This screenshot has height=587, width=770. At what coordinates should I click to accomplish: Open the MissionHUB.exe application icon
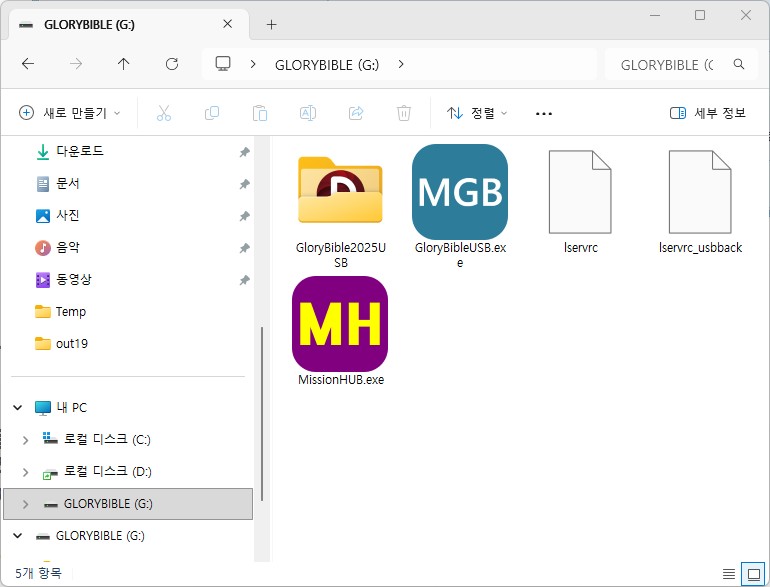point(340,323)
